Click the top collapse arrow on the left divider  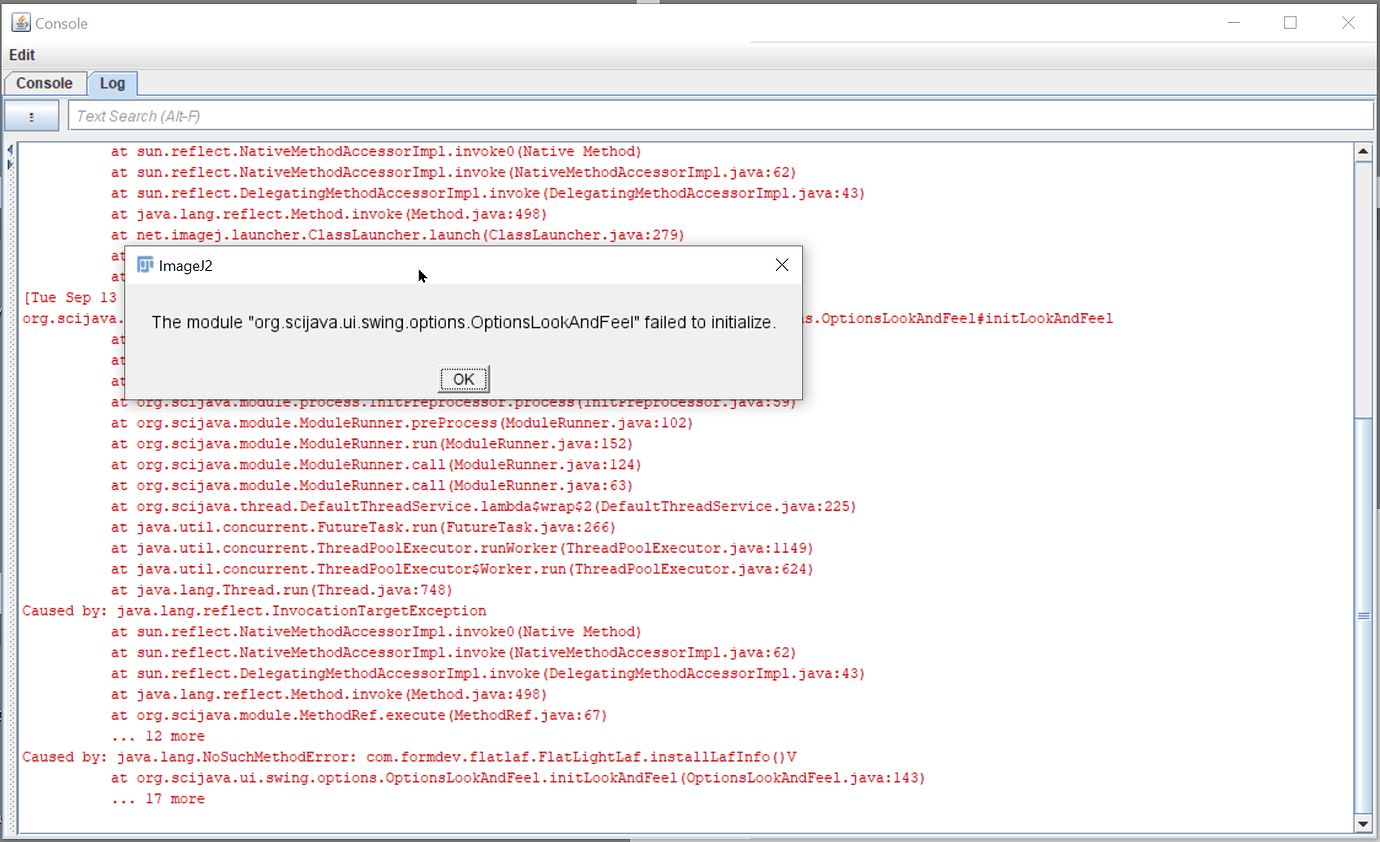(x=8, y=149)
